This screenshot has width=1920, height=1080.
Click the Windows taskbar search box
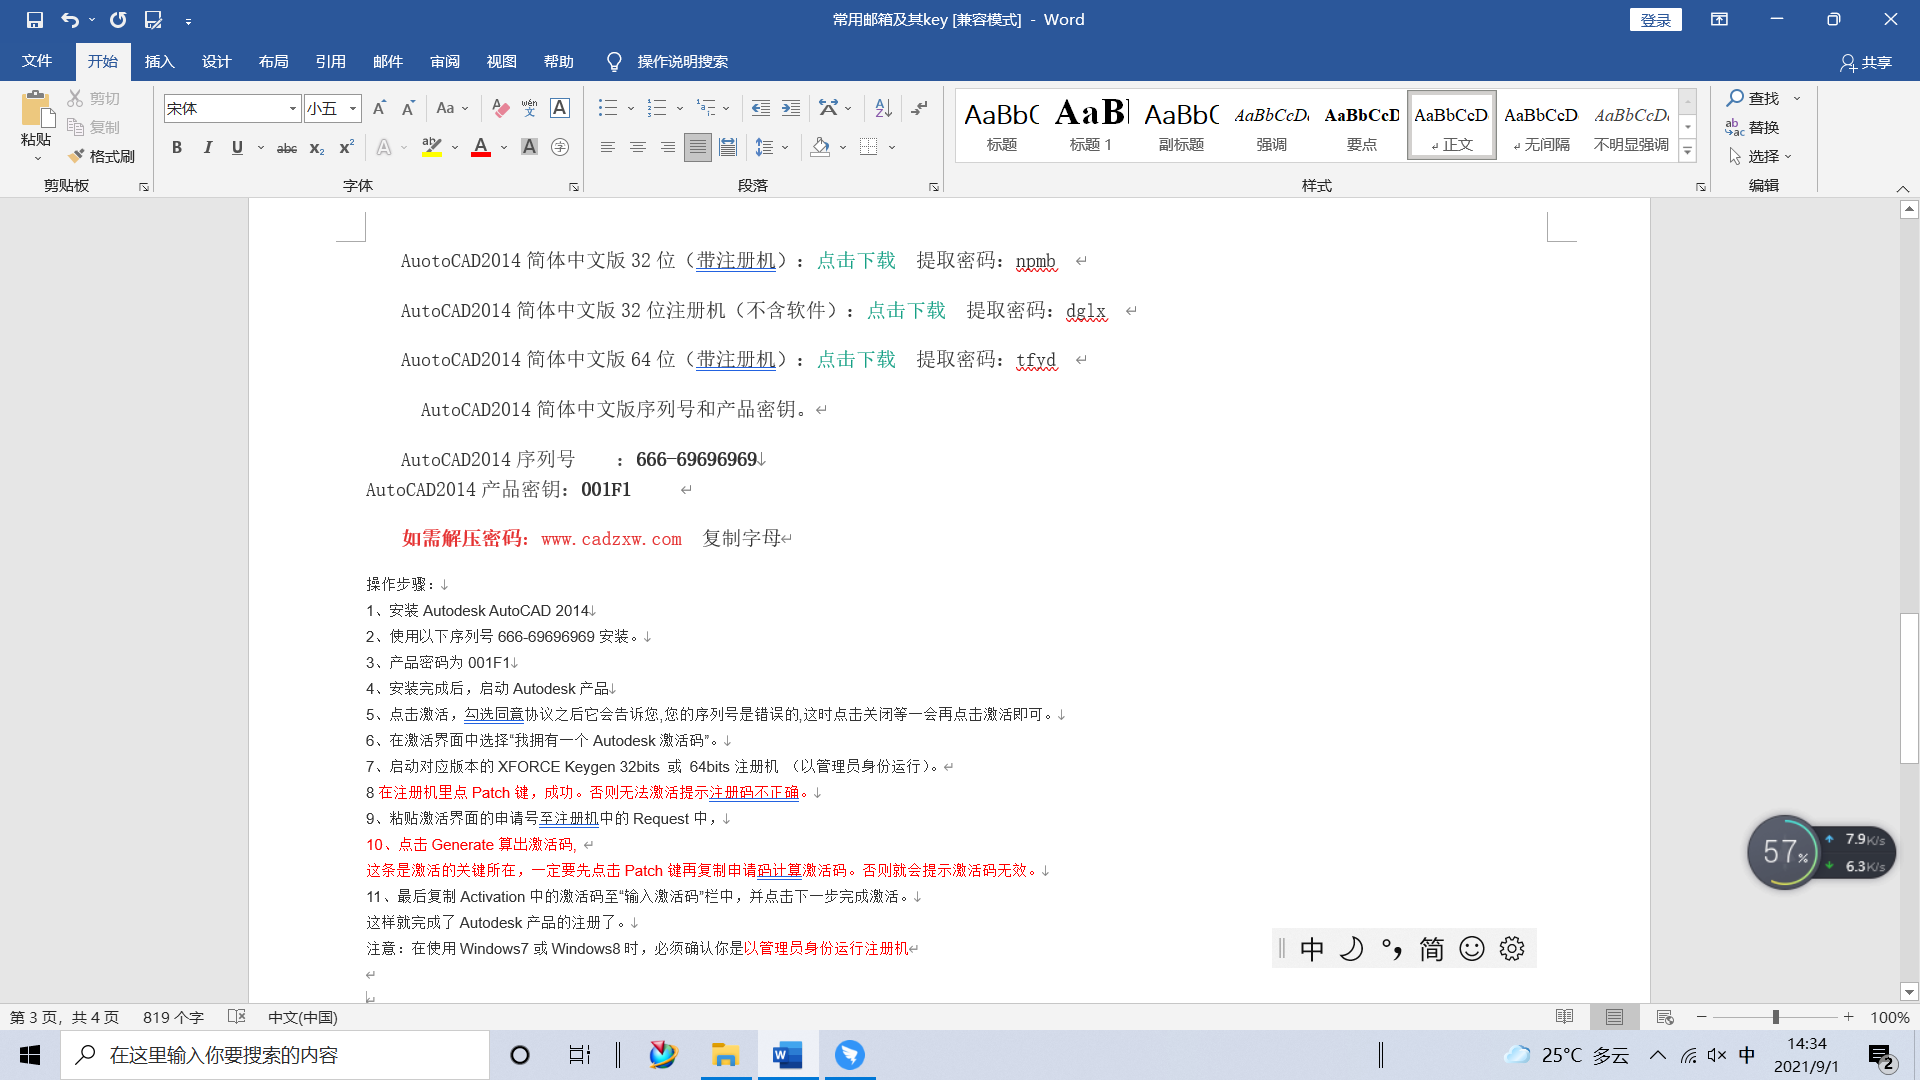pyautogui.click(x=275, y=1055)
